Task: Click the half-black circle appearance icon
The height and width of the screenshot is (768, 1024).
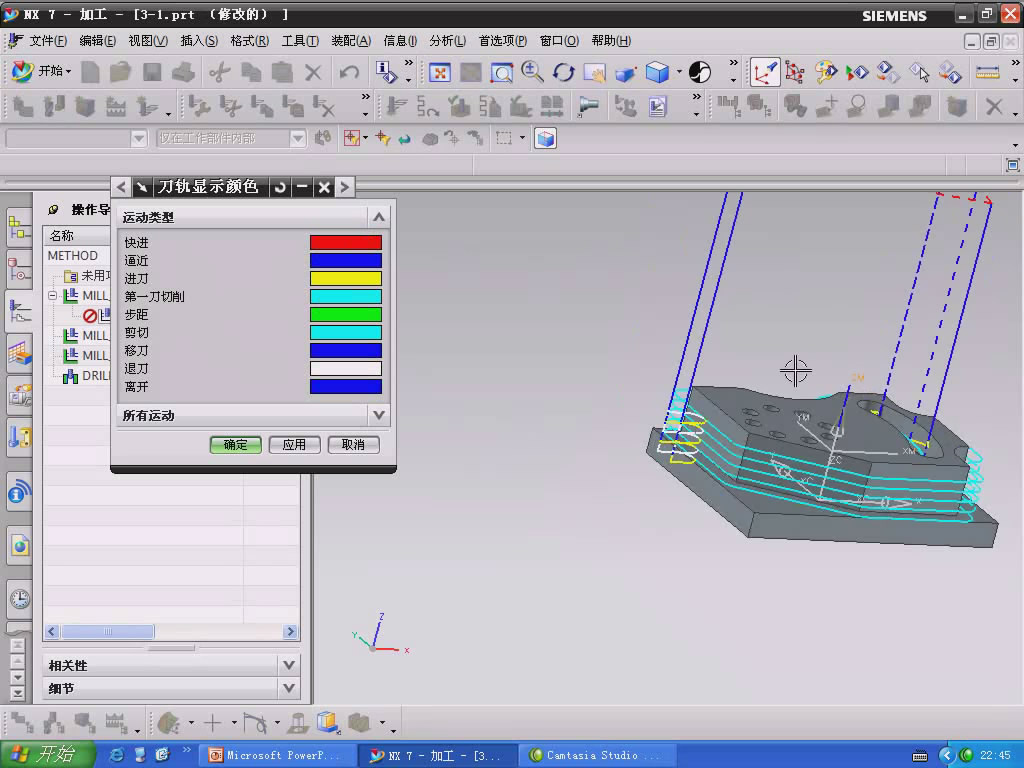Action: [699, 72]
